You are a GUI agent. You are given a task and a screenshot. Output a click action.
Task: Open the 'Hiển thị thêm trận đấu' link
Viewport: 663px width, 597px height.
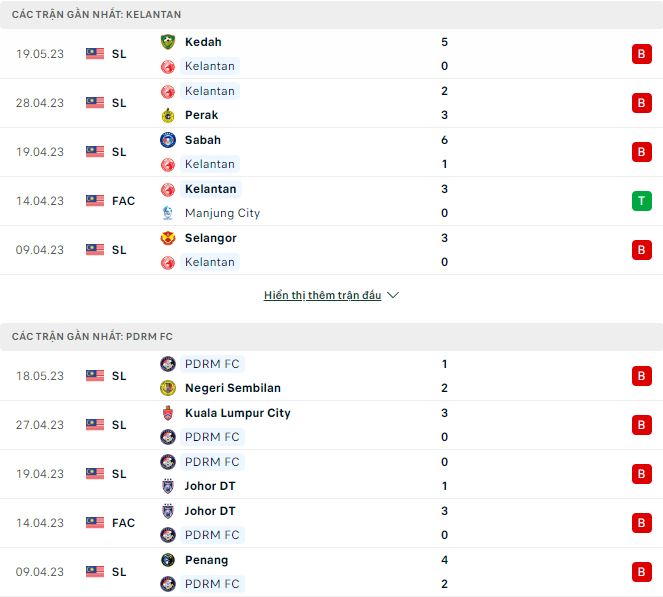[322, 296]
